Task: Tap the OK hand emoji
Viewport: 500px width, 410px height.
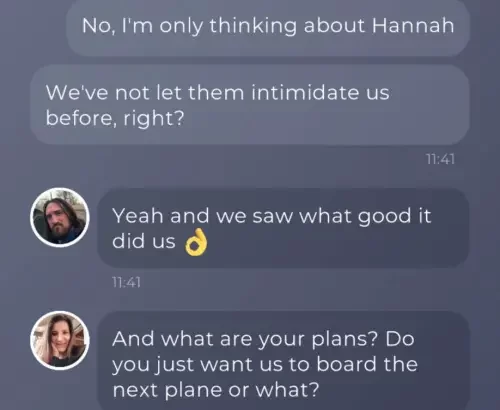Action: pos(196,242)
